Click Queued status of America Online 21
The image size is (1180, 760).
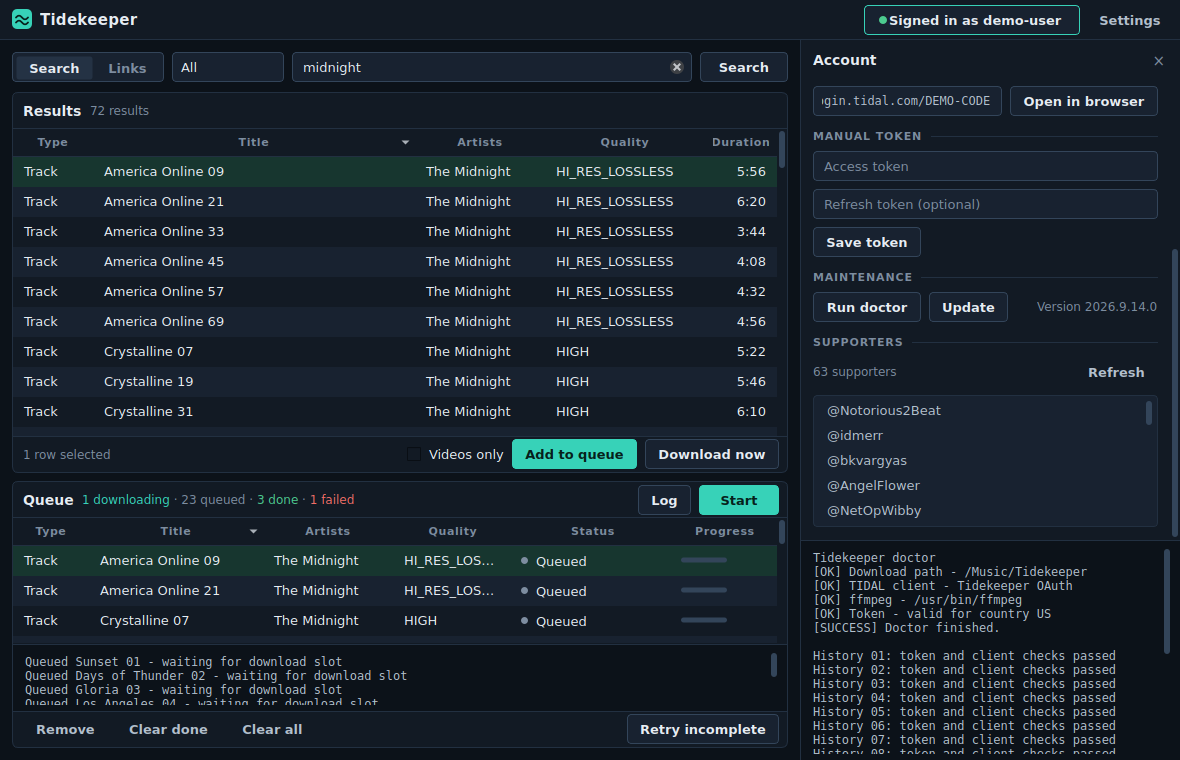pos(554,591)
